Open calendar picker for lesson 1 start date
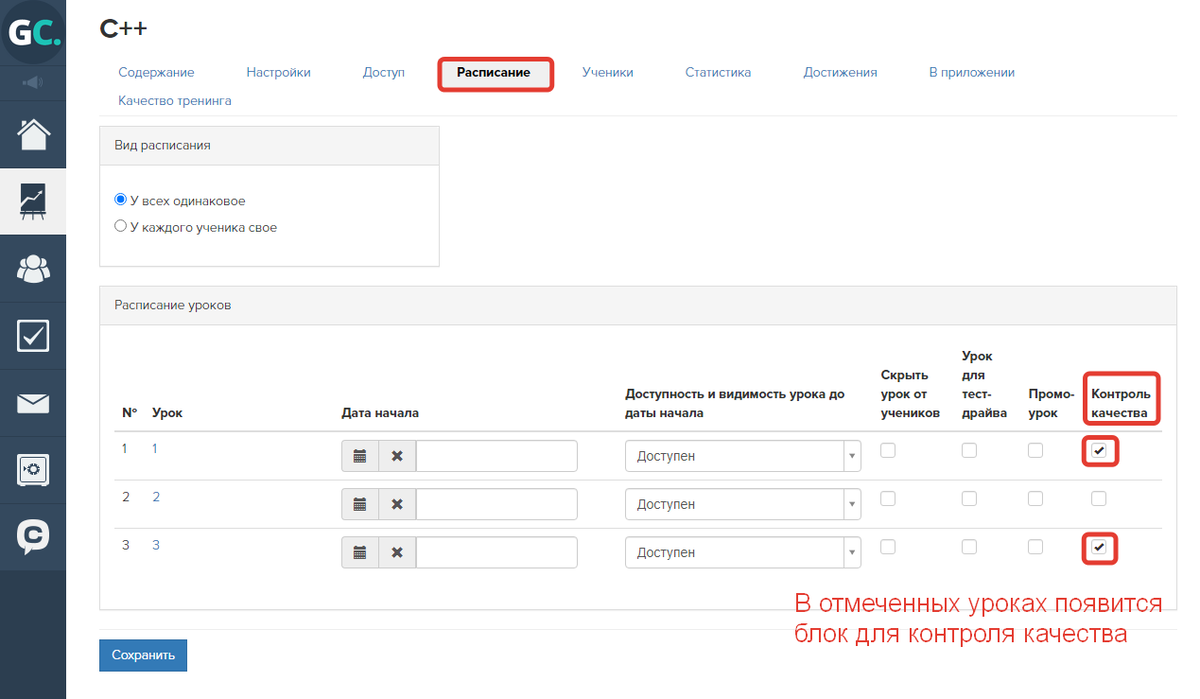The height and width of the screenshot is (699, 1200). [x=360, y=456]
